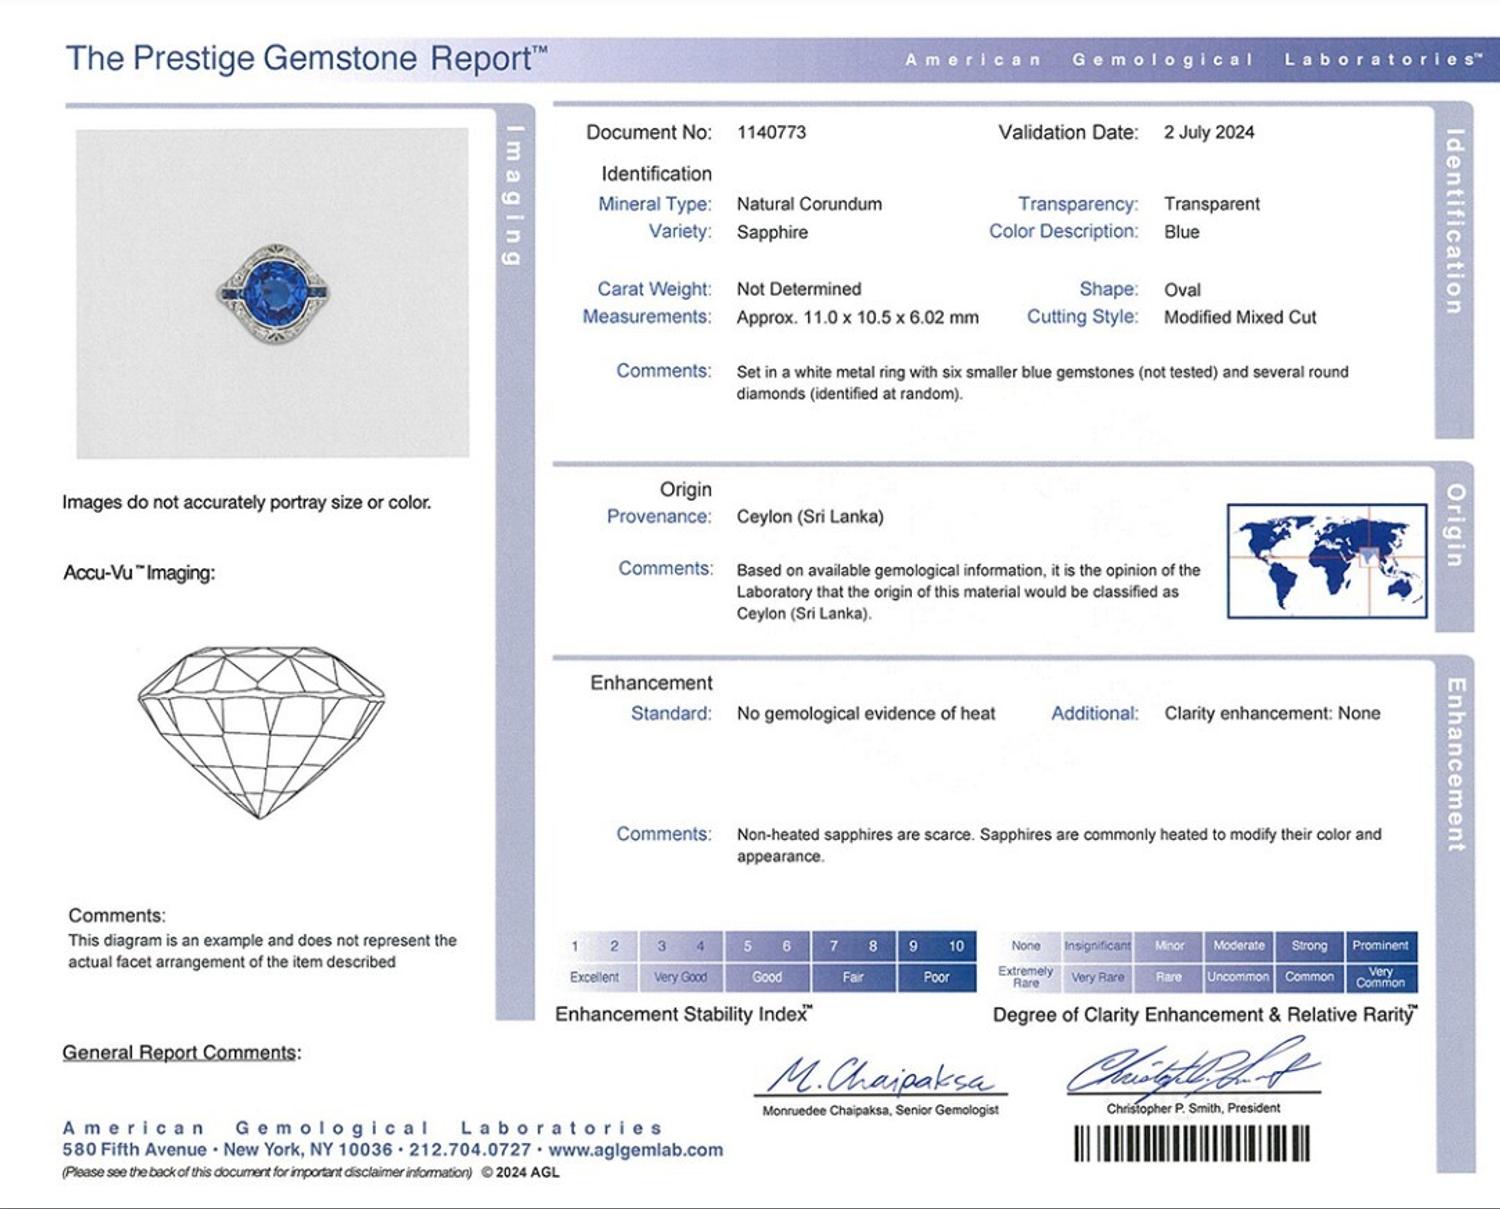Click the 'Blue' color description value
The width and height of the screenshot is (1500, 1209).
1181,232
